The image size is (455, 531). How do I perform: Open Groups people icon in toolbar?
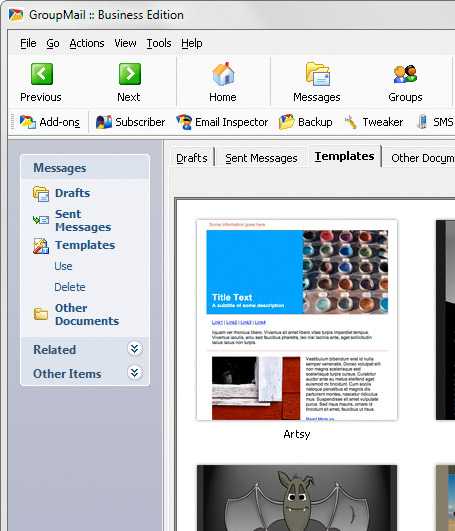tap(405, 74)
